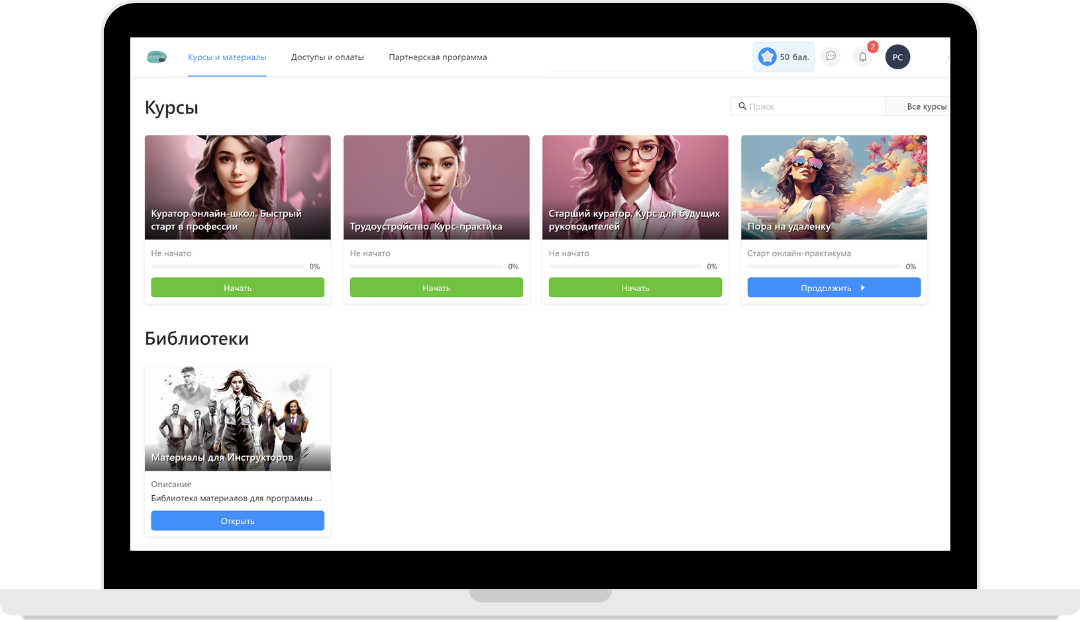1080x620 pixels.
Task: Select the Старший куратор course image
Action: click(635, 186)
